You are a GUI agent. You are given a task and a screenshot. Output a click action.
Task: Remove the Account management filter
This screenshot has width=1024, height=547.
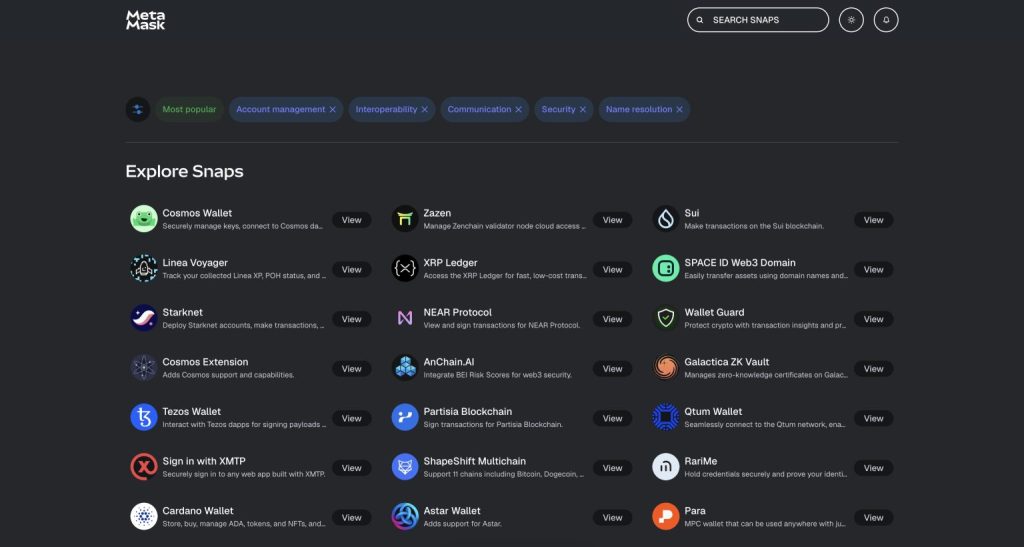(333, 110)
